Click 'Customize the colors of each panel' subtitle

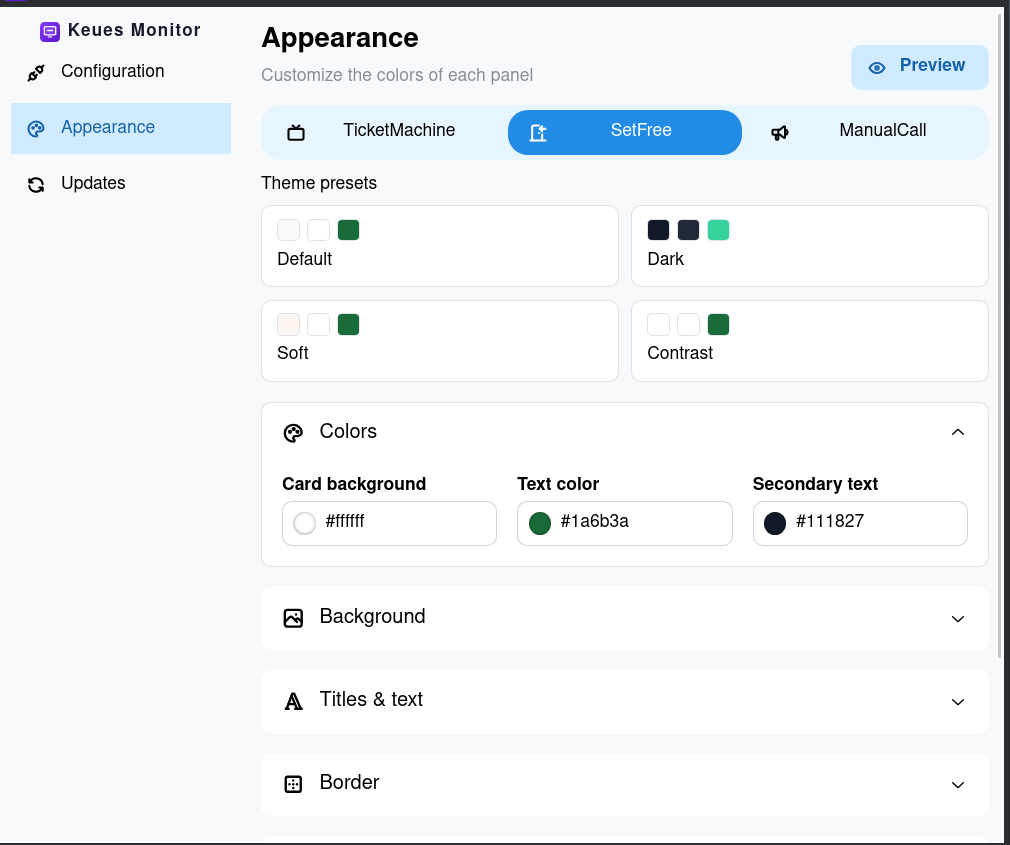(x=397, y=75)
